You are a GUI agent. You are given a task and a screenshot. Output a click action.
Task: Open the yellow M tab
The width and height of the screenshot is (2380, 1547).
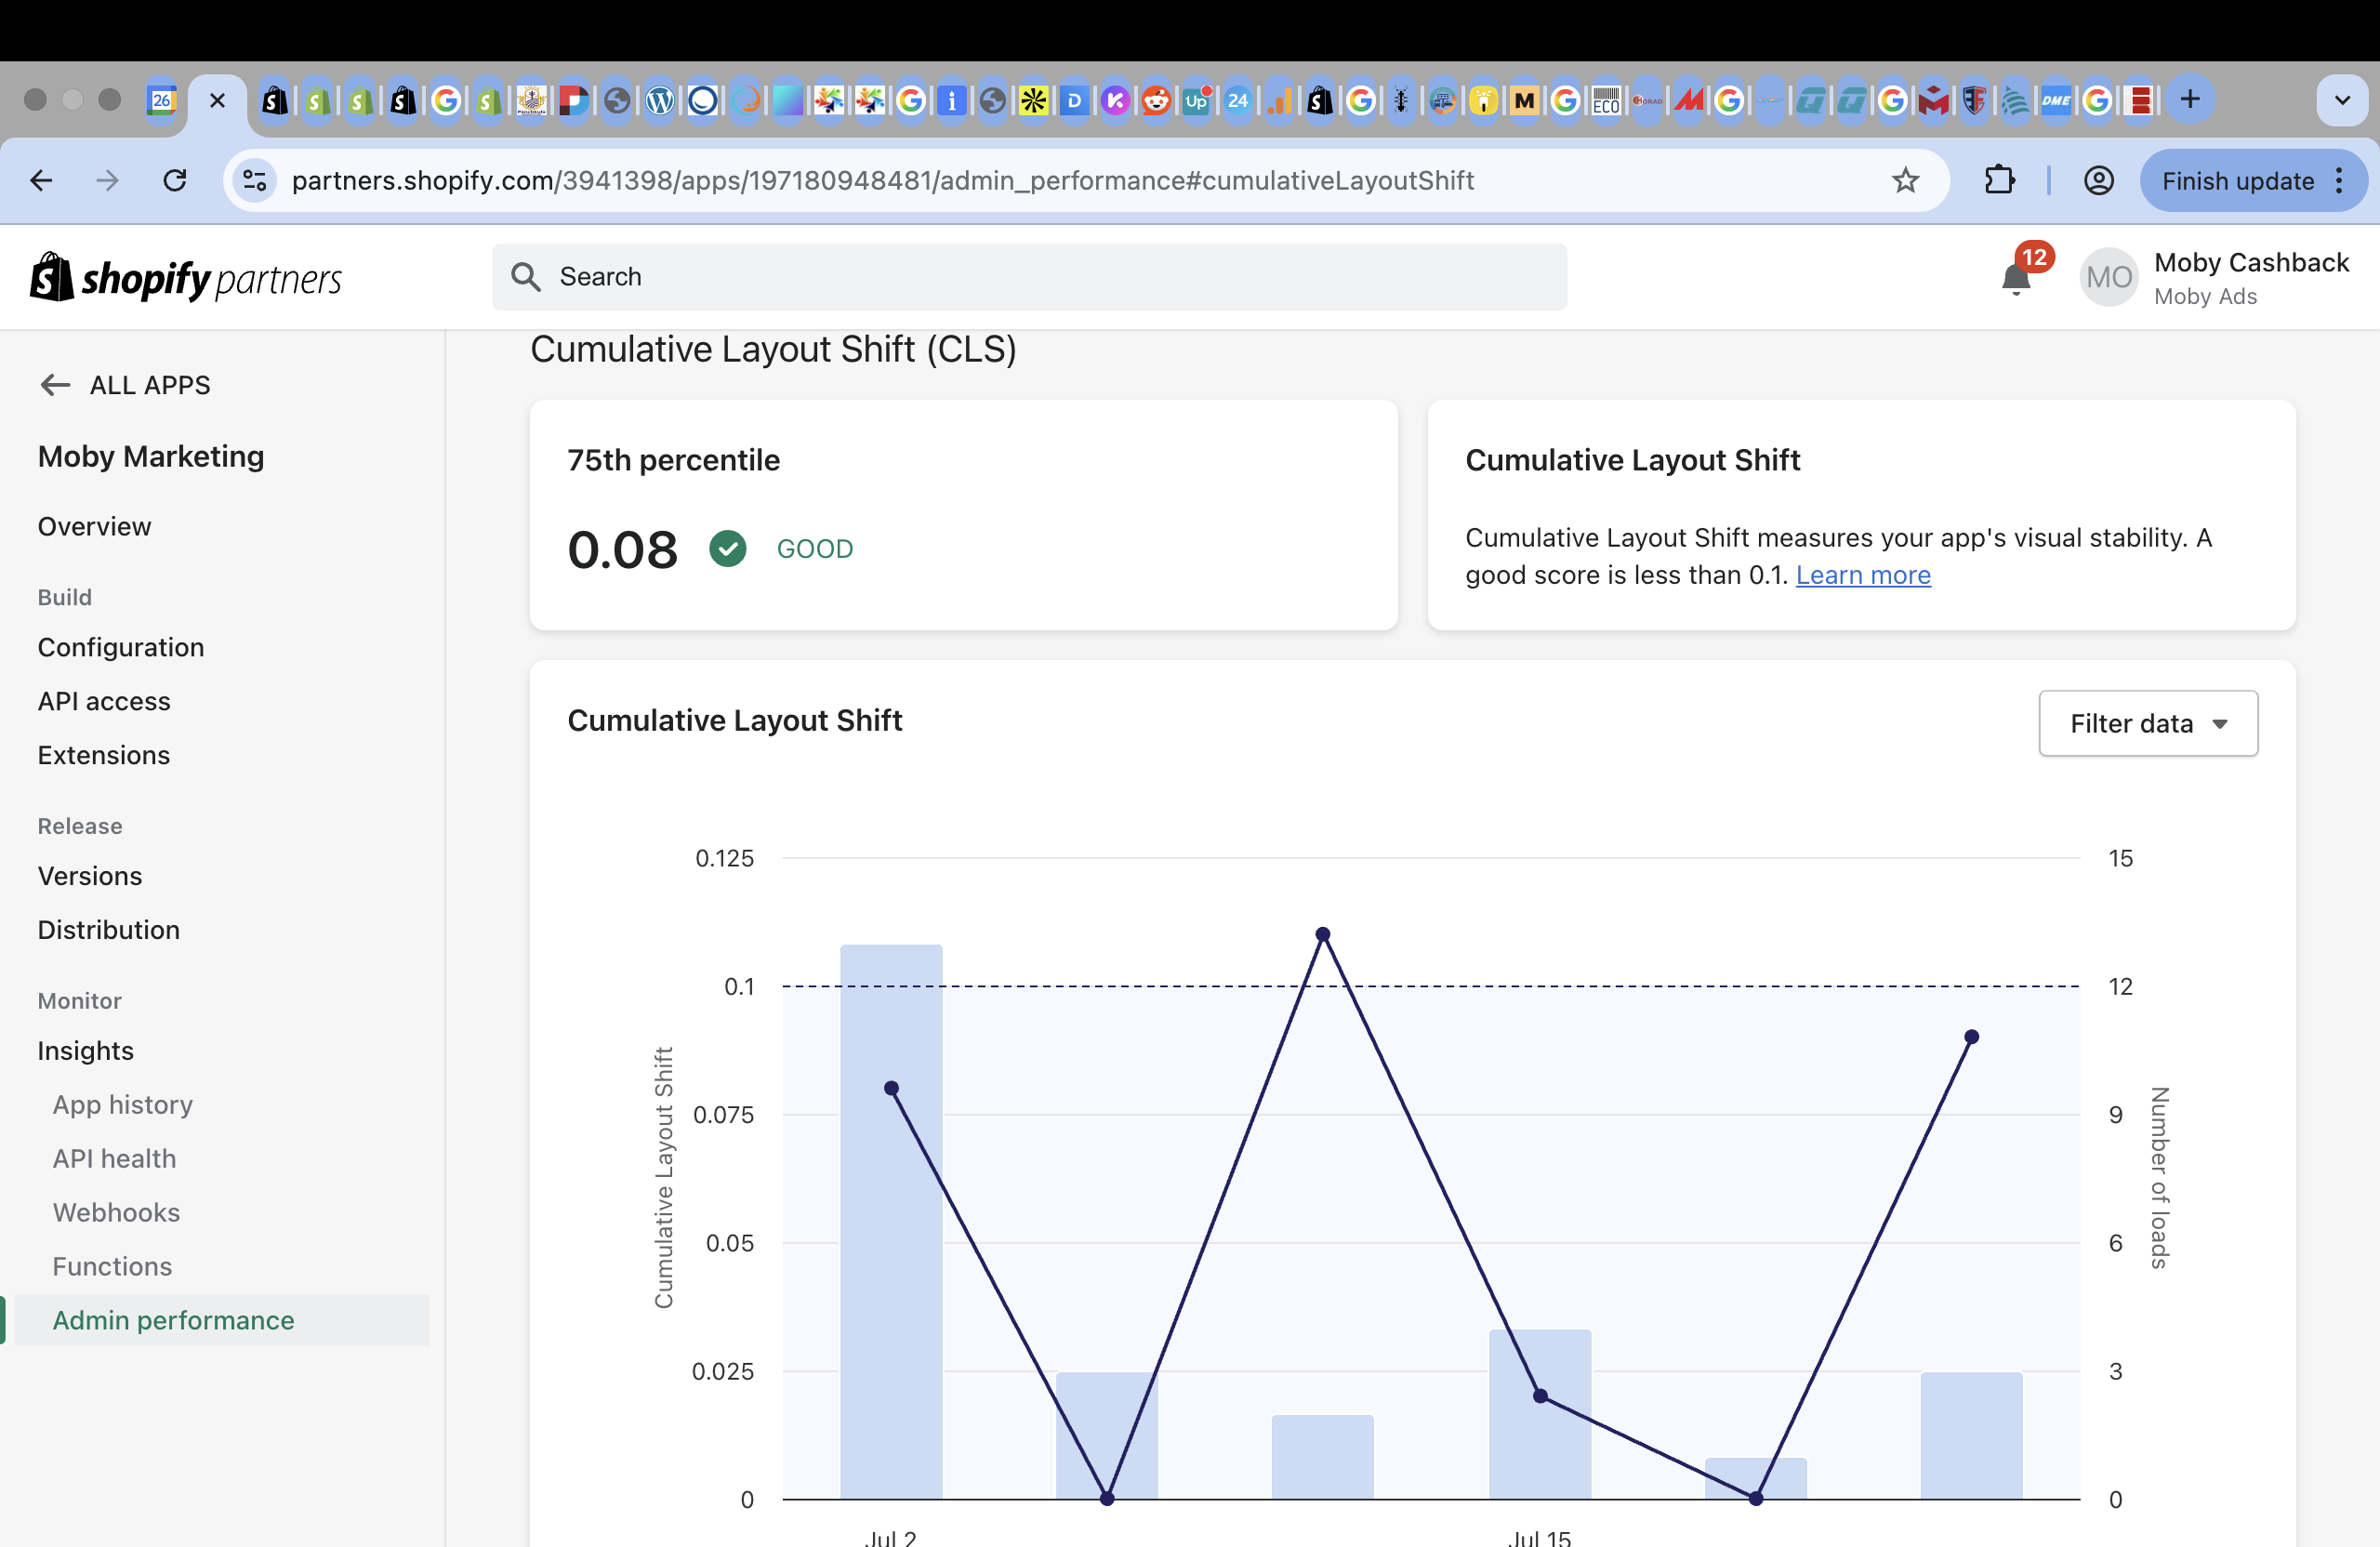(x=1524, y=100)
